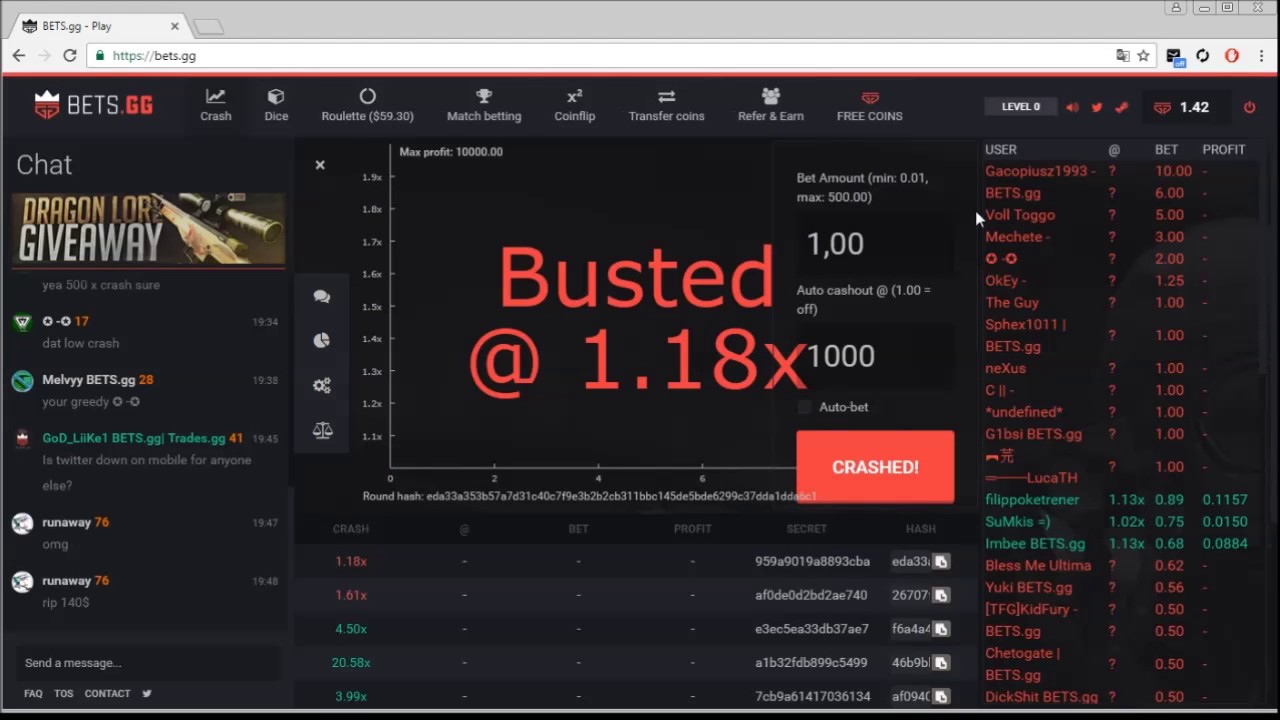Click the Dragon Lore Giveaway banner
The image size is (1280, 720).
(x=148, y=230)
